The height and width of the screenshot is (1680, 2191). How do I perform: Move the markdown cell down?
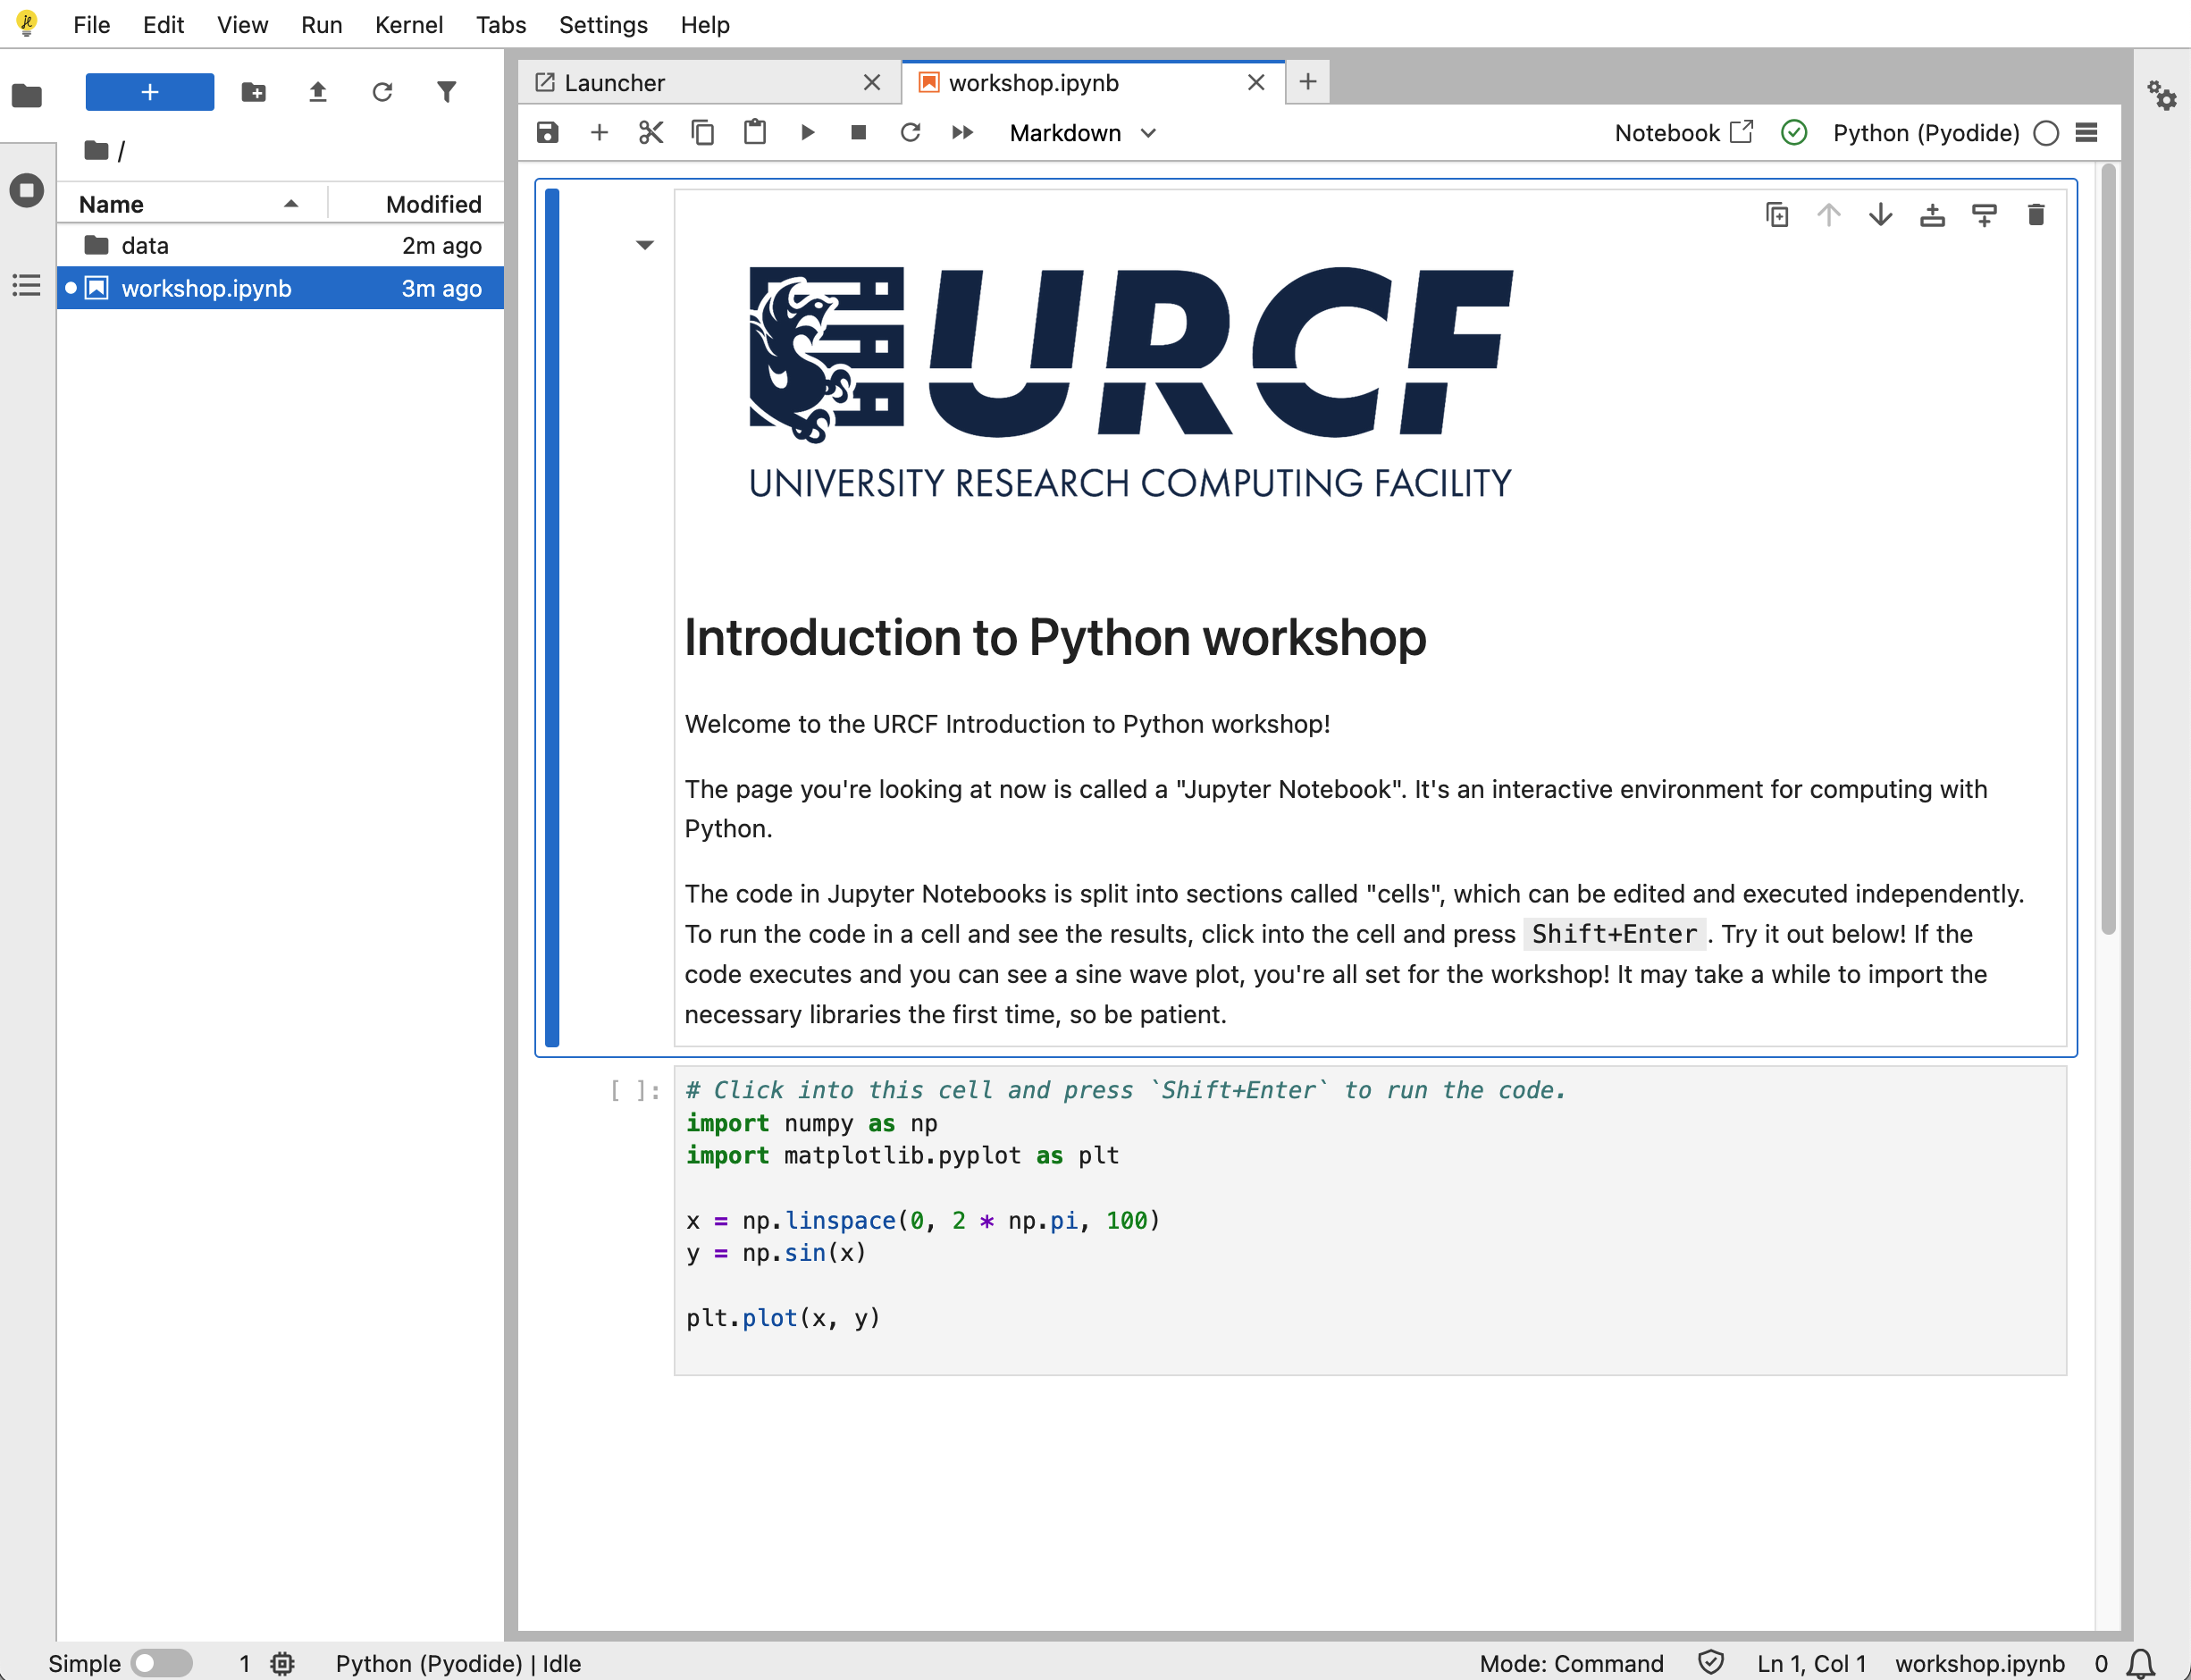(x=1880, y=214)
